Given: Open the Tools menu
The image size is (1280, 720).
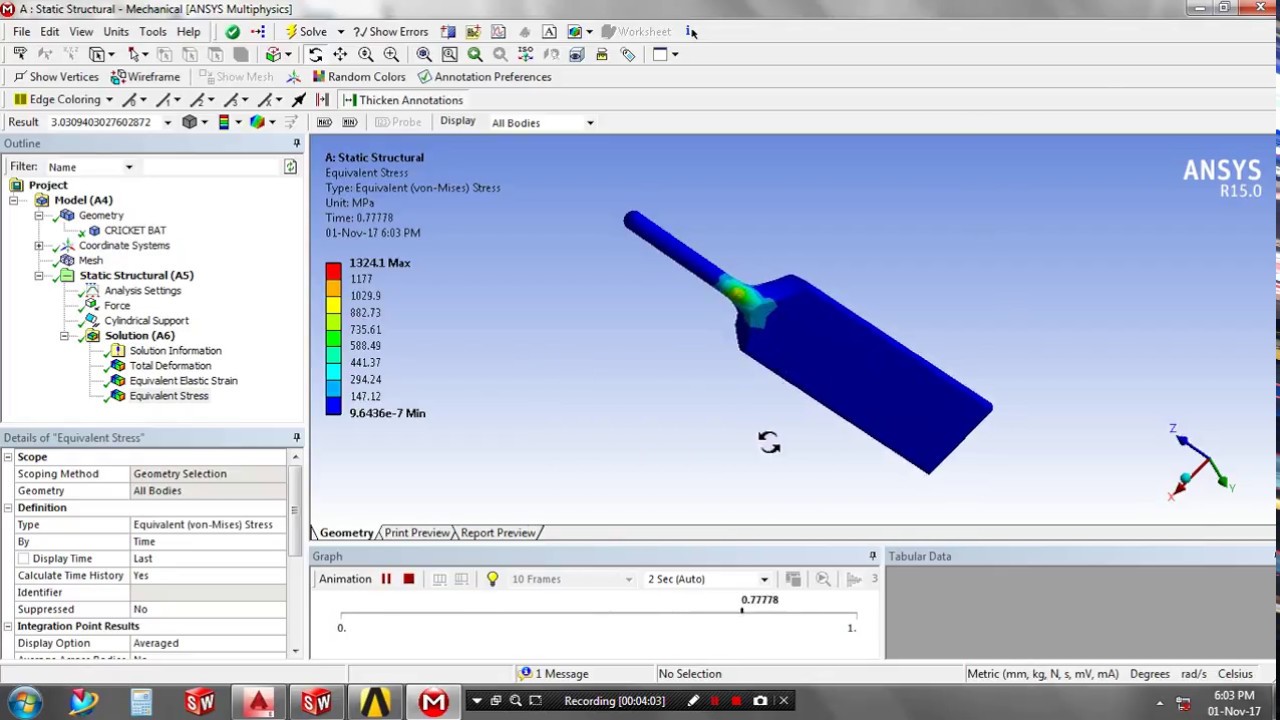Looking at the screenshot, I should [x=153, y=32].
